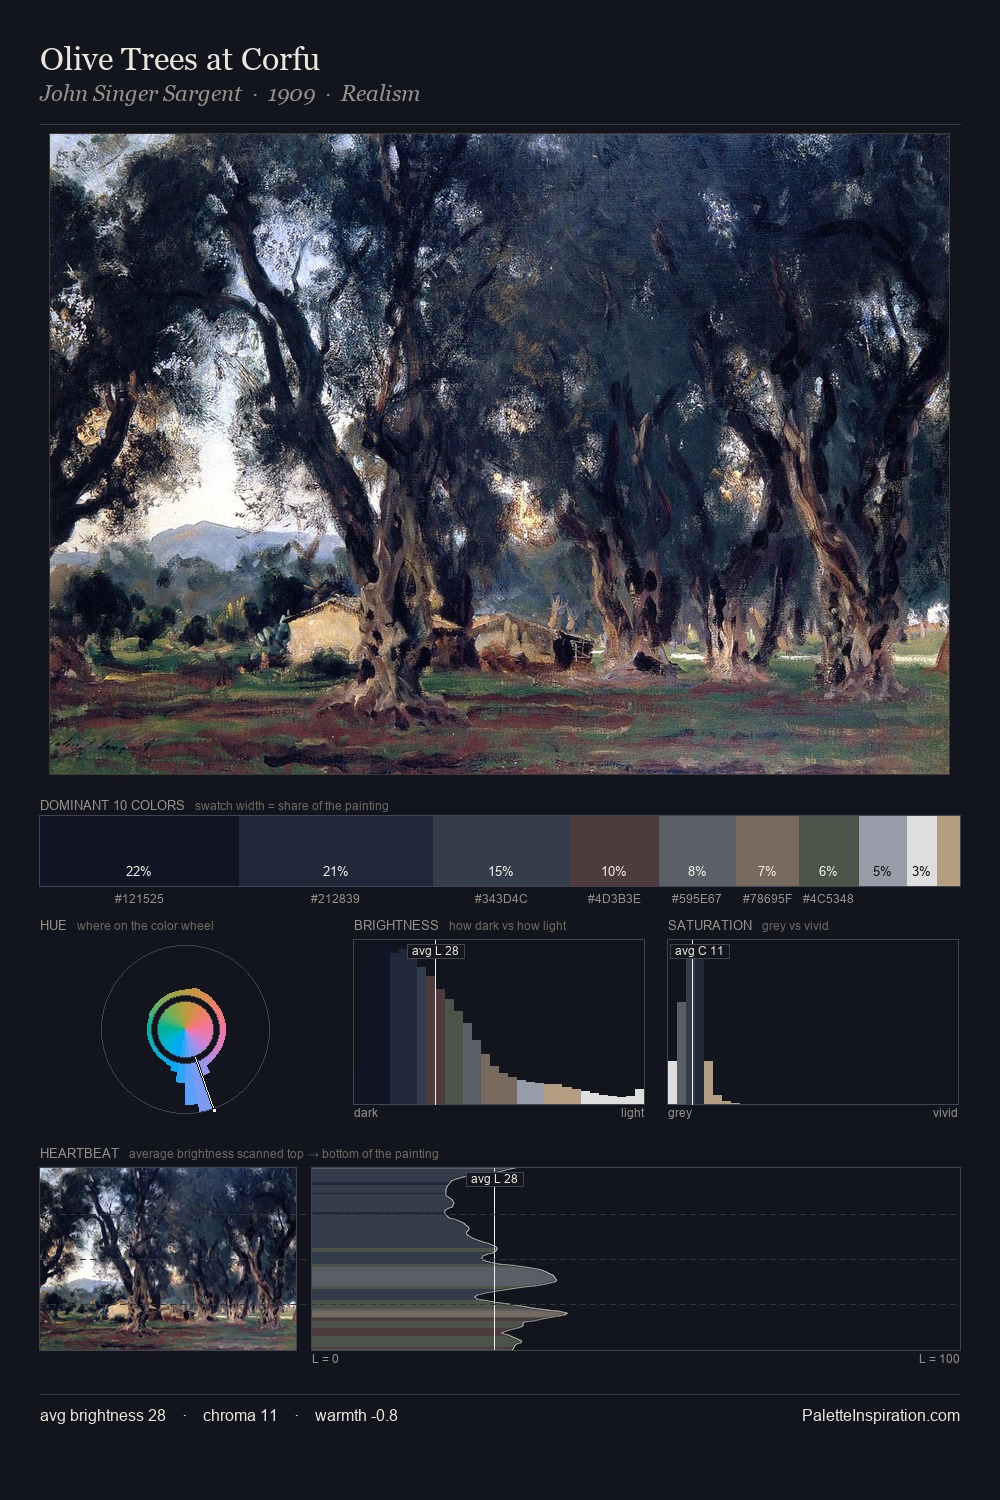
Task: Click the 'dark' axis label
Action: [x=366, y=1113]
